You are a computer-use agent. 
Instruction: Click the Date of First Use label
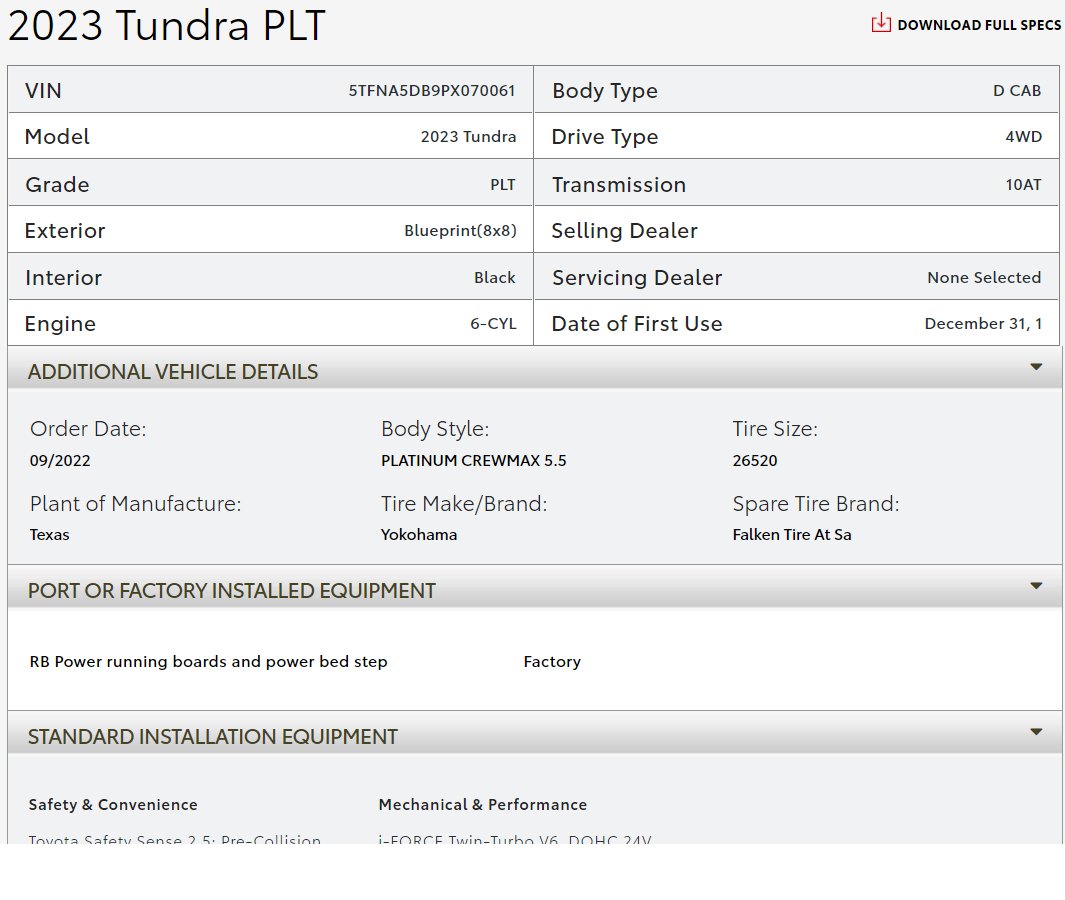click(636, 324)
